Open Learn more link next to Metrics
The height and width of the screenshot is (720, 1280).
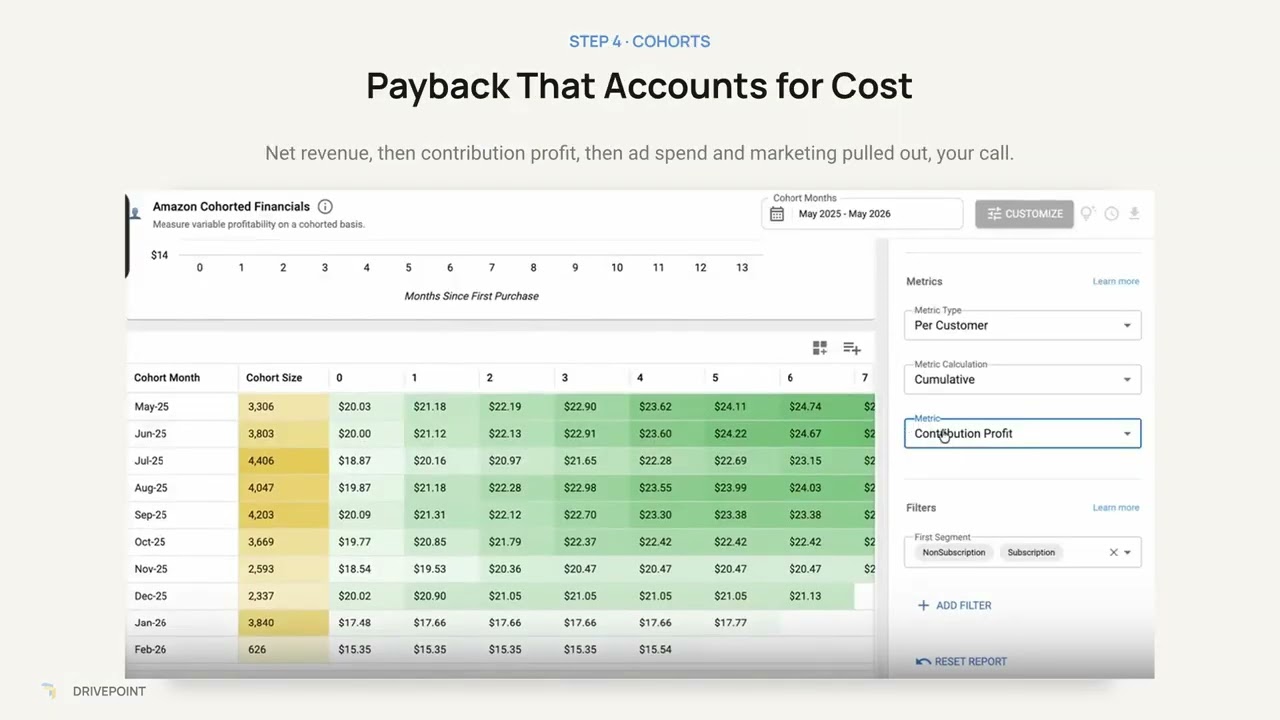coord(1116,281)
